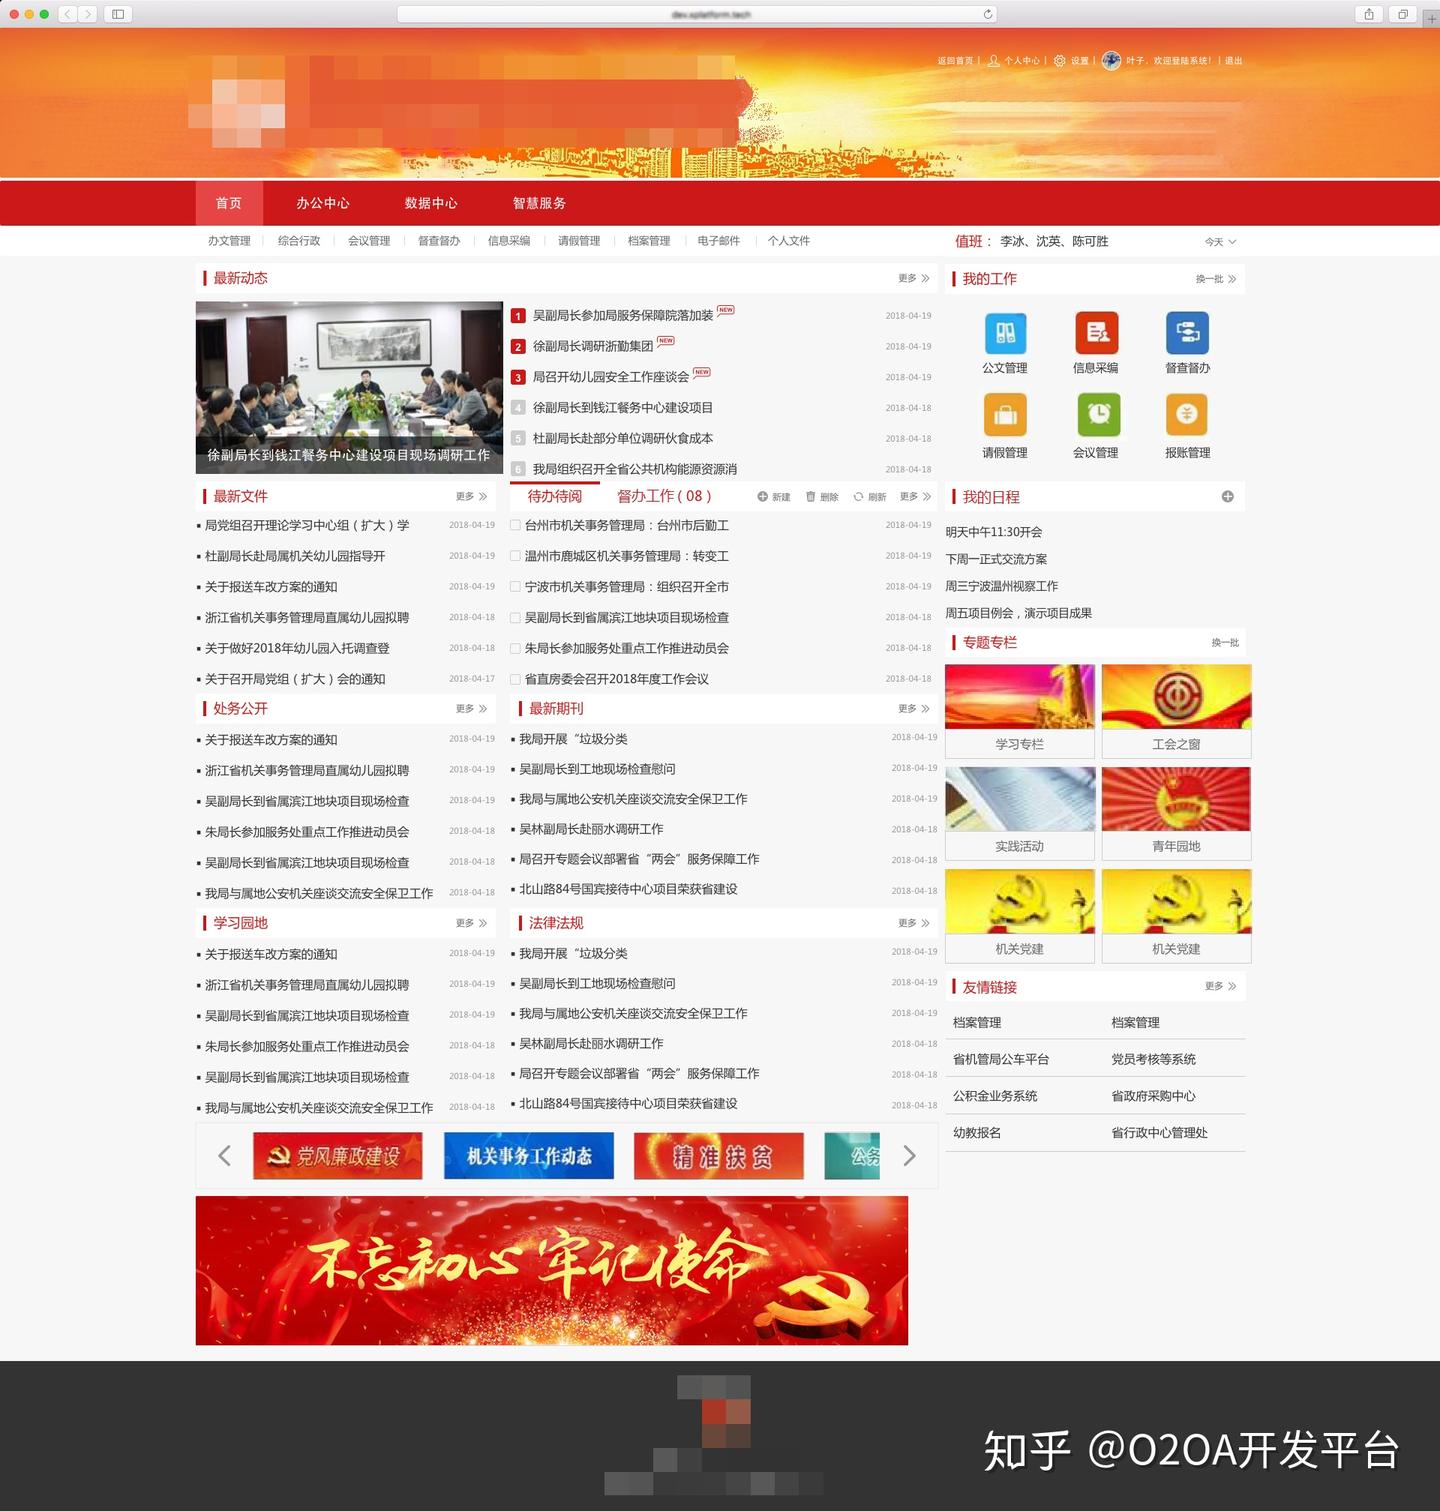The height and width of the screenshot is (1511, 1440).
Task: Open the 设置 gear icon in header
Action: tap(1058, 60)
